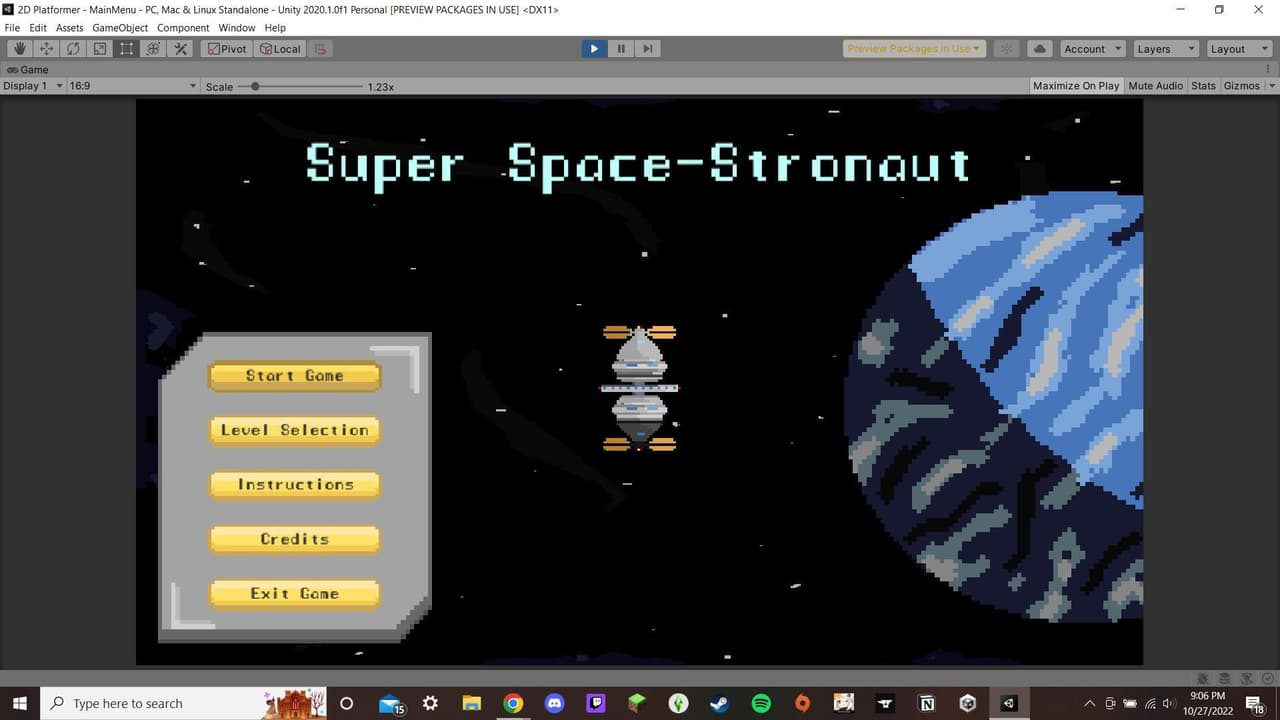The image size is (1280, 720).
Task: Open File Explorer in taskbar
Action: pyautogui.click(x=471, y=704)
